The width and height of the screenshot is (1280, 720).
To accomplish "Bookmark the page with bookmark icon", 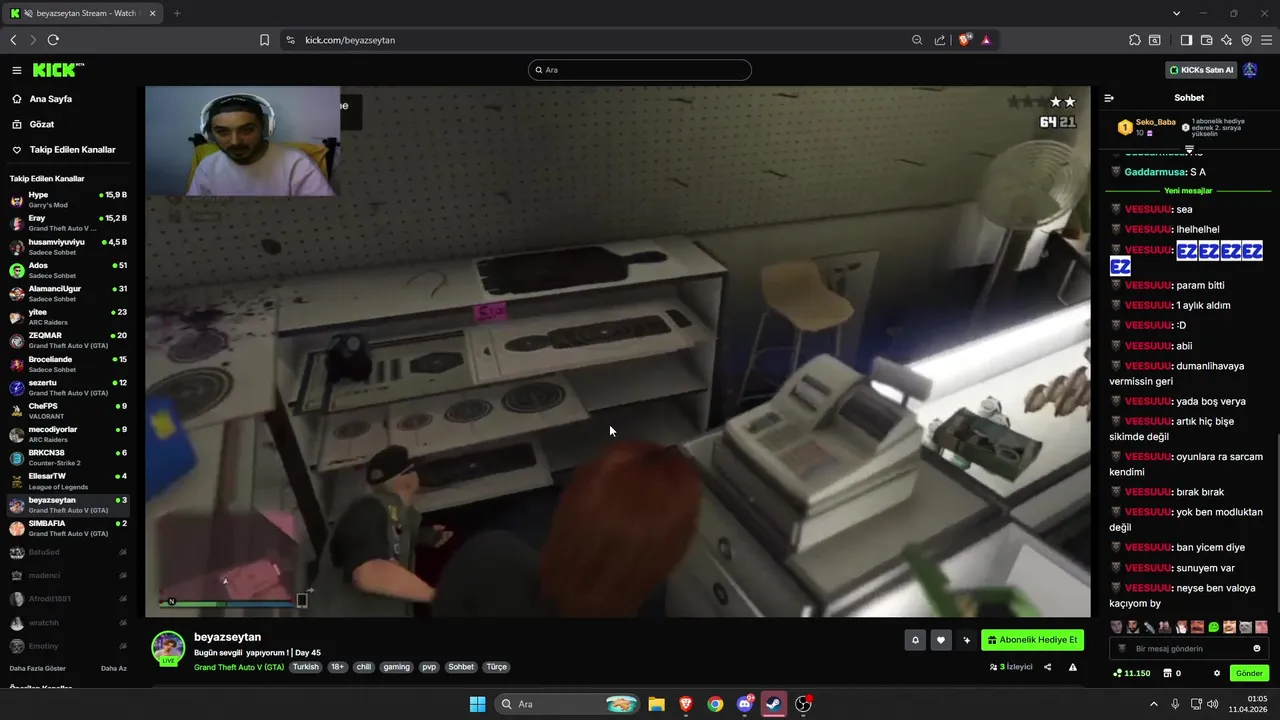I will 264,40.
